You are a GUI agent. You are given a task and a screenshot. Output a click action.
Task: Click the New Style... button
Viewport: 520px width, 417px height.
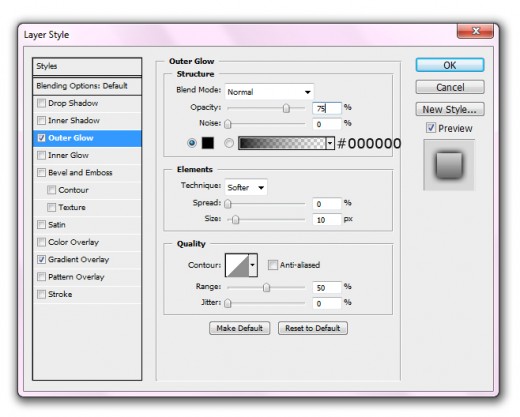click(x=450, y=109)
